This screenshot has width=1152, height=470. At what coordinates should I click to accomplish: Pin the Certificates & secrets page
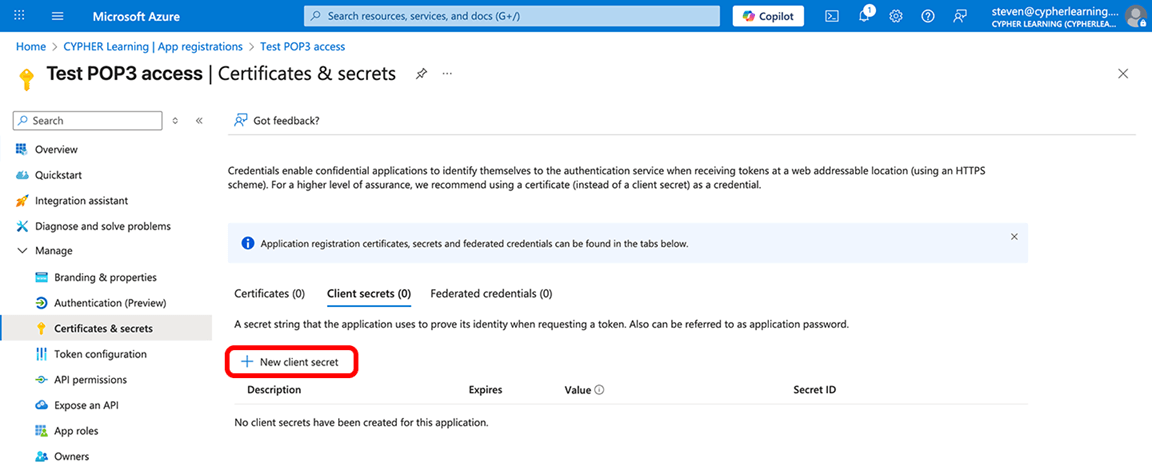point(421,73)
